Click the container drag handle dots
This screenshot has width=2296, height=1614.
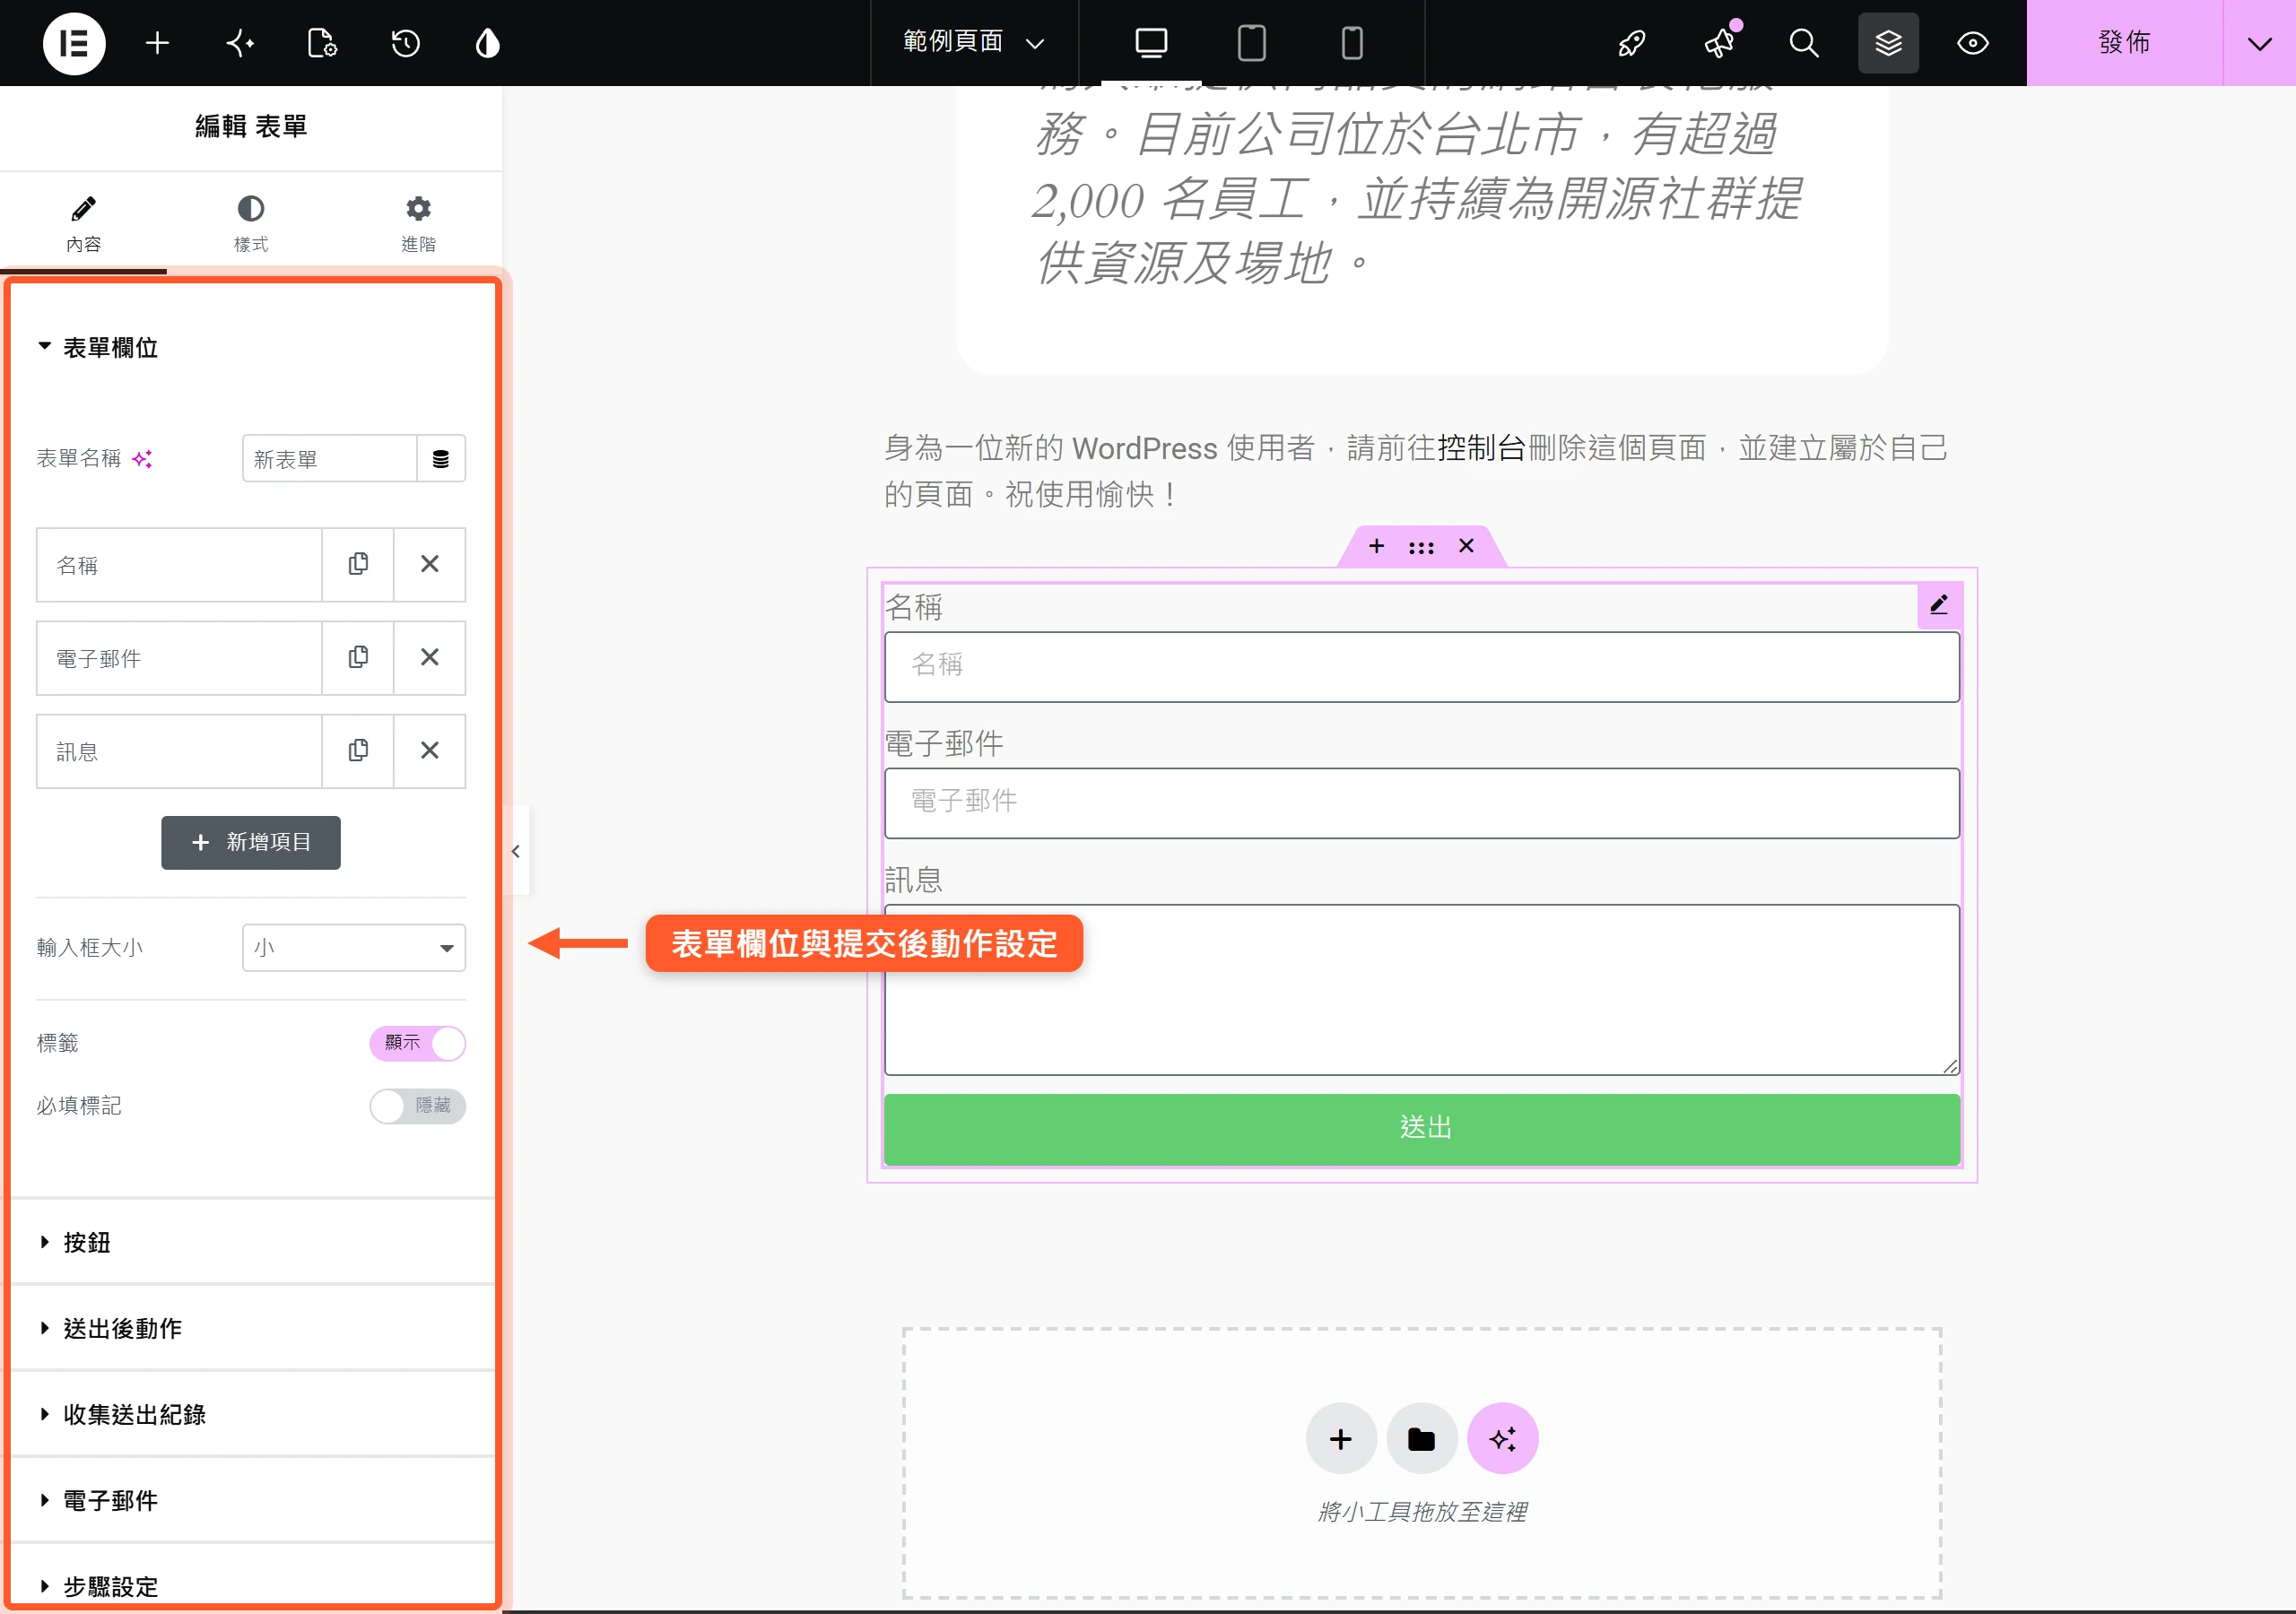pyautogui.click(x=1421, y=547)
